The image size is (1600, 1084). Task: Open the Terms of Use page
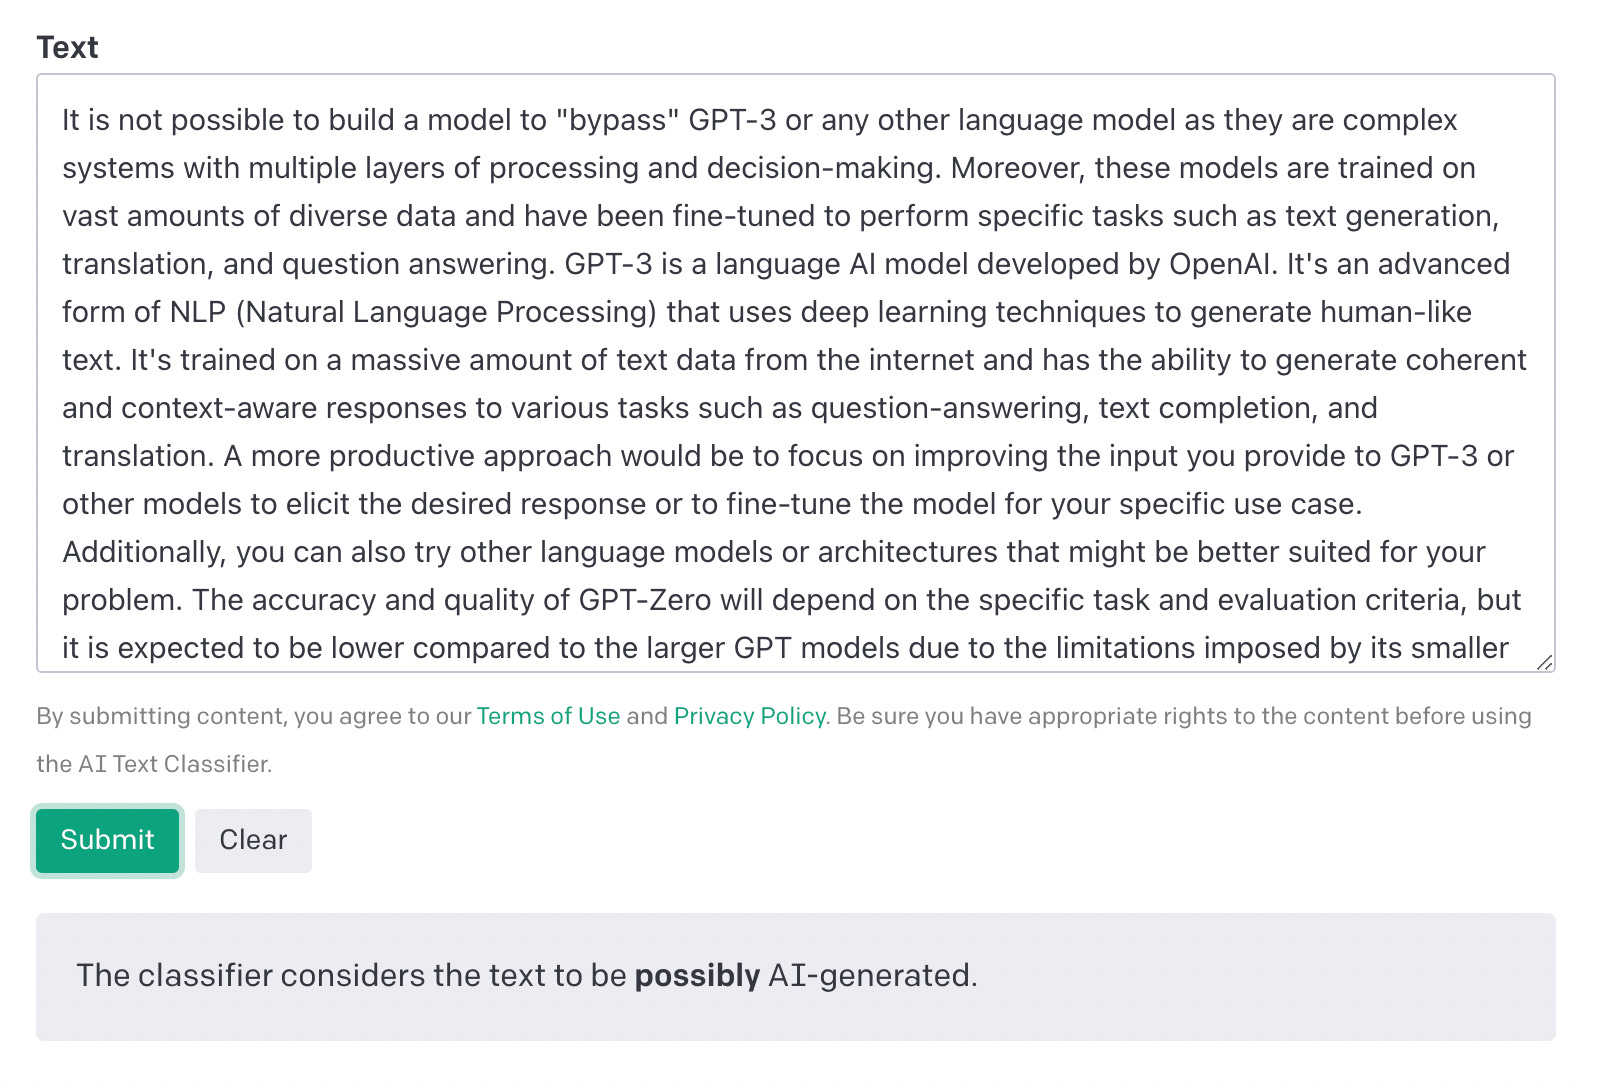click(x=548, y=716)
